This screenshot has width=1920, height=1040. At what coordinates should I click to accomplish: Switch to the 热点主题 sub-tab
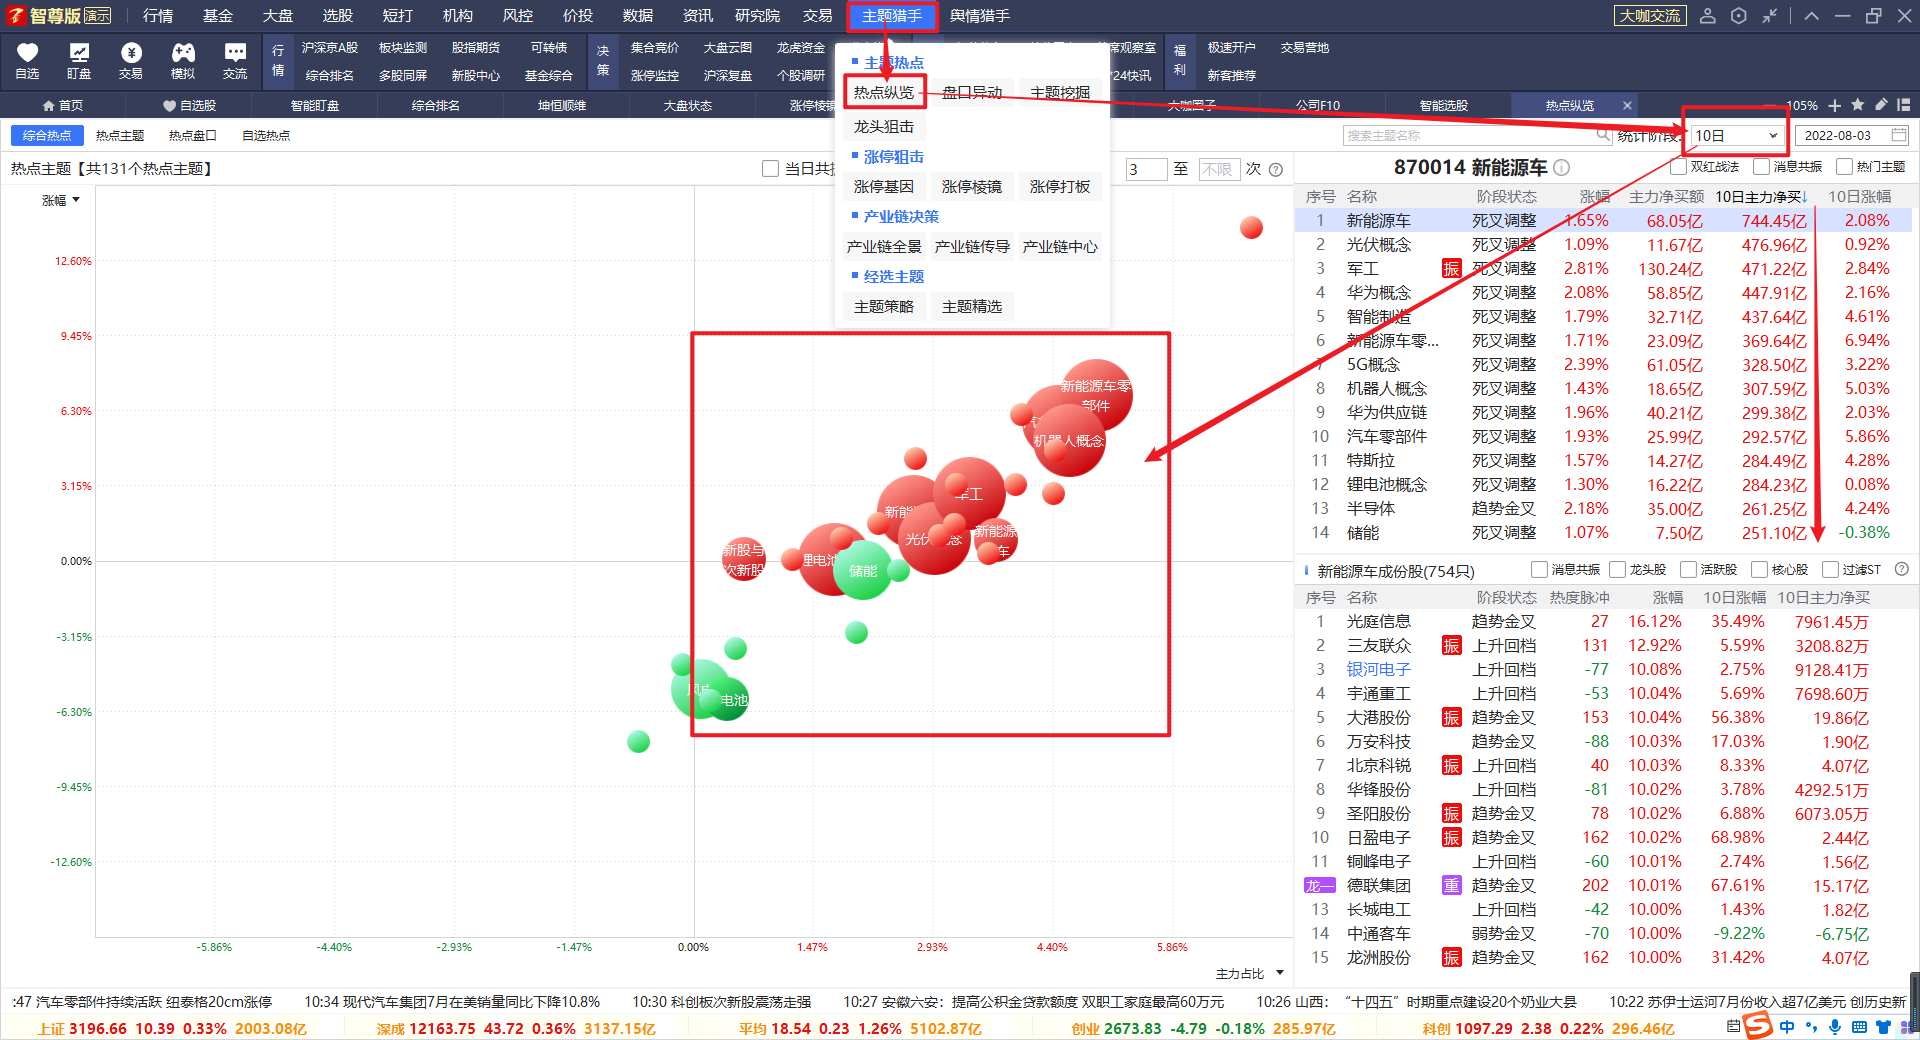click(x=120, y=135)
